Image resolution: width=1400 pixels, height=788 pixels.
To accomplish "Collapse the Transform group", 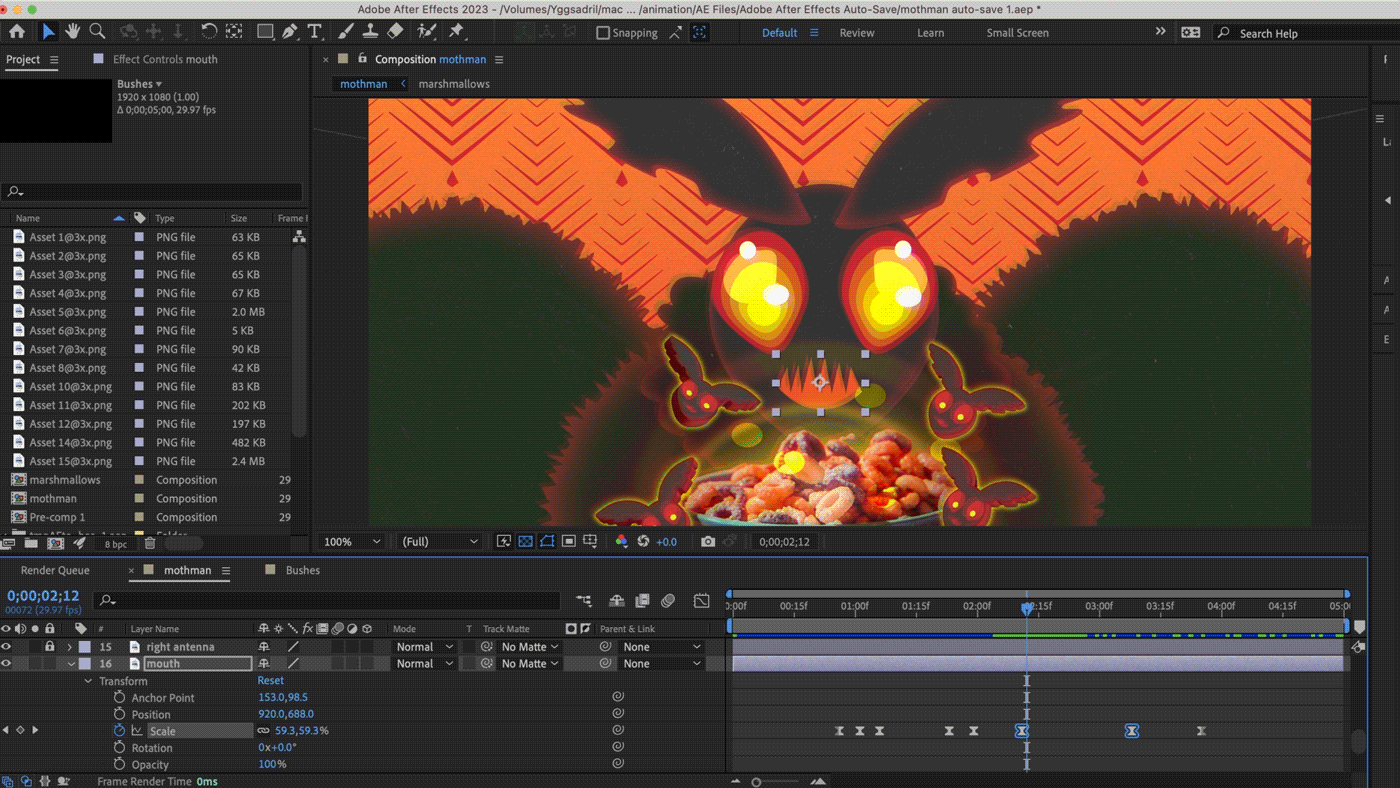I will [x=88, y=681].
